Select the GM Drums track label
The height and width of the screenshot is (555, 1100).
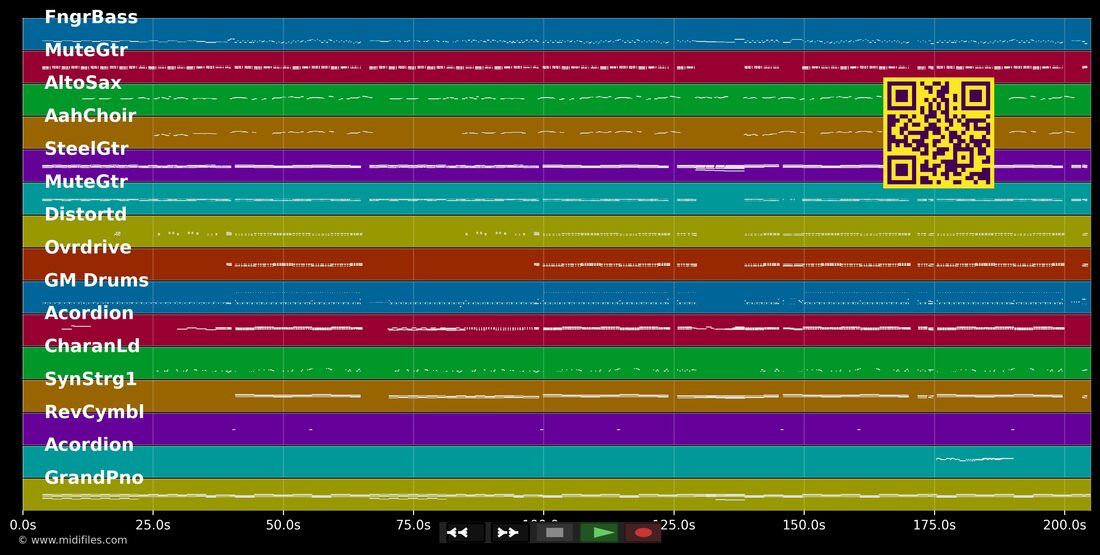coord(97,280)
